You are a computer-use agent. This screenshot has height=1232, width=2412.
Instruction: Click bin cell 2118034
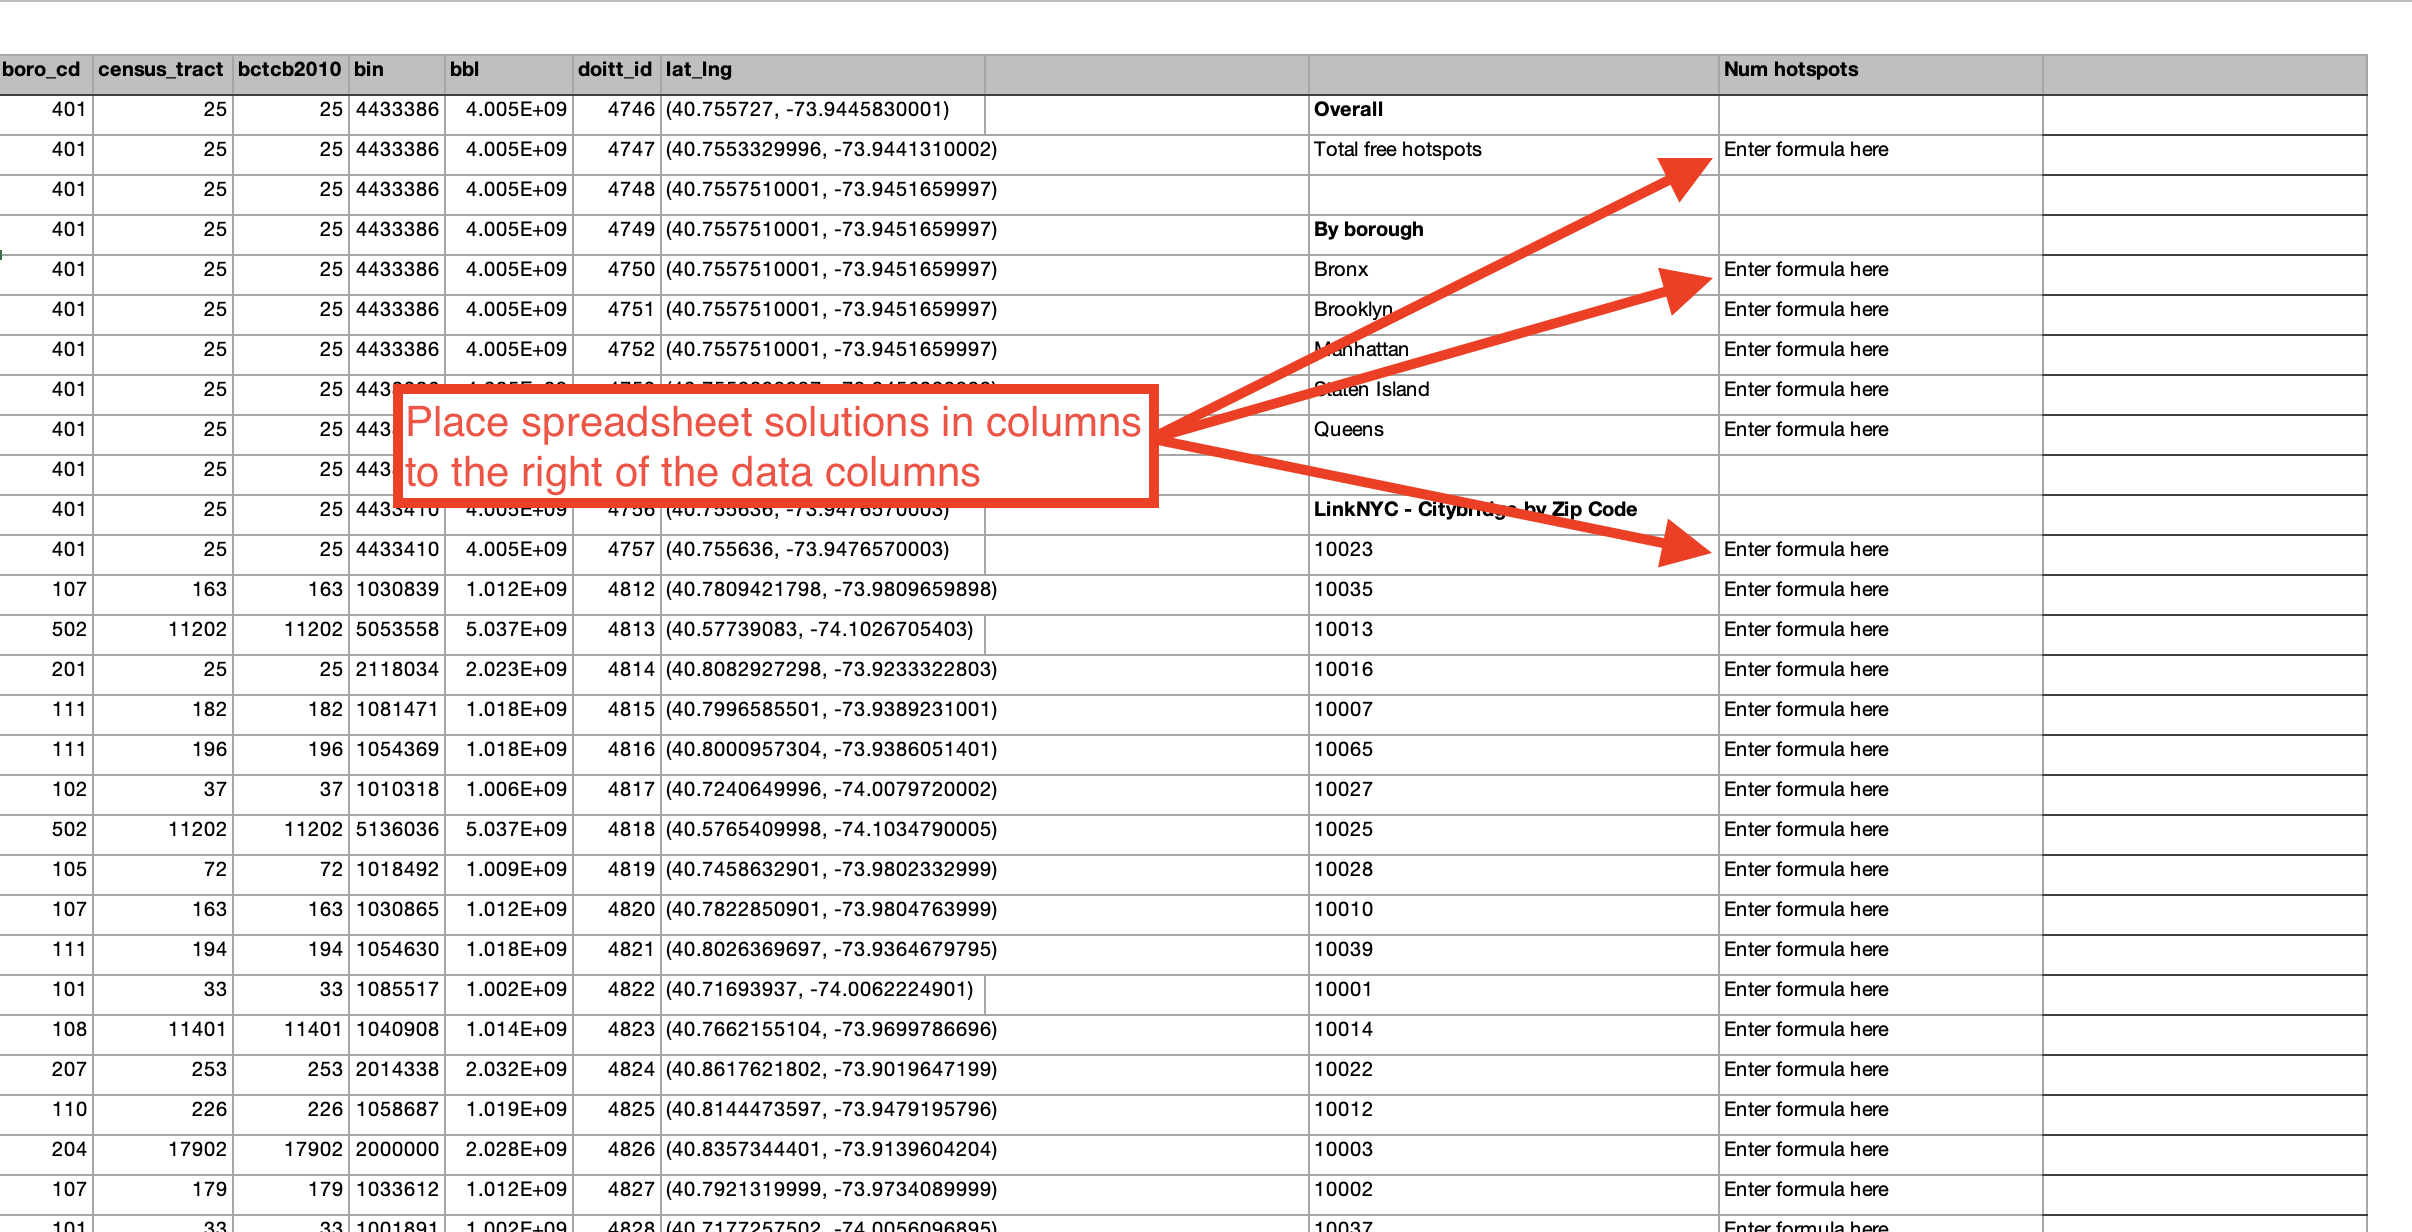click(x=397, y=675)
